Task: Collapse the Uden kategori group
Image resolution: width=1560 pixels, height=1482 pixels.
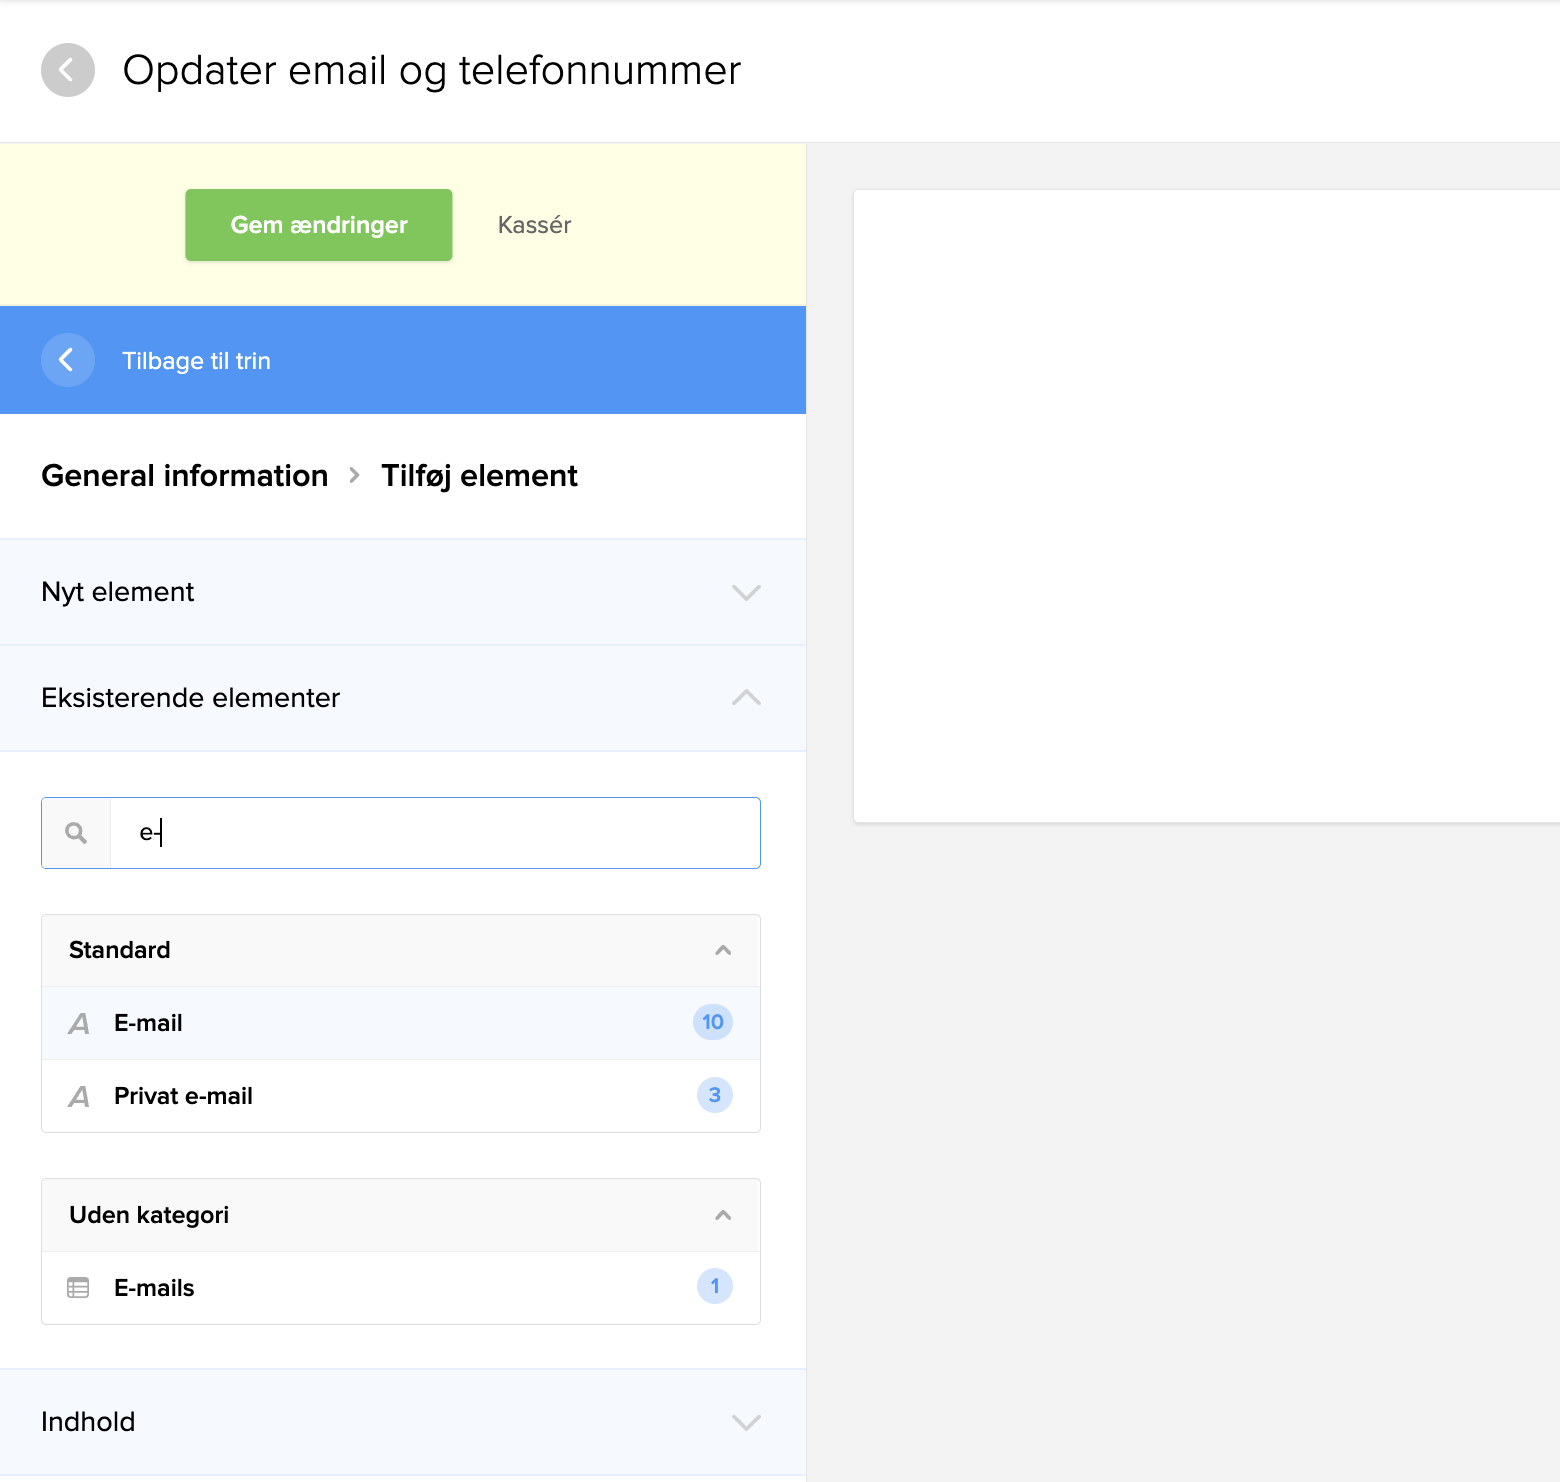Action: [x=723, y=1215]
